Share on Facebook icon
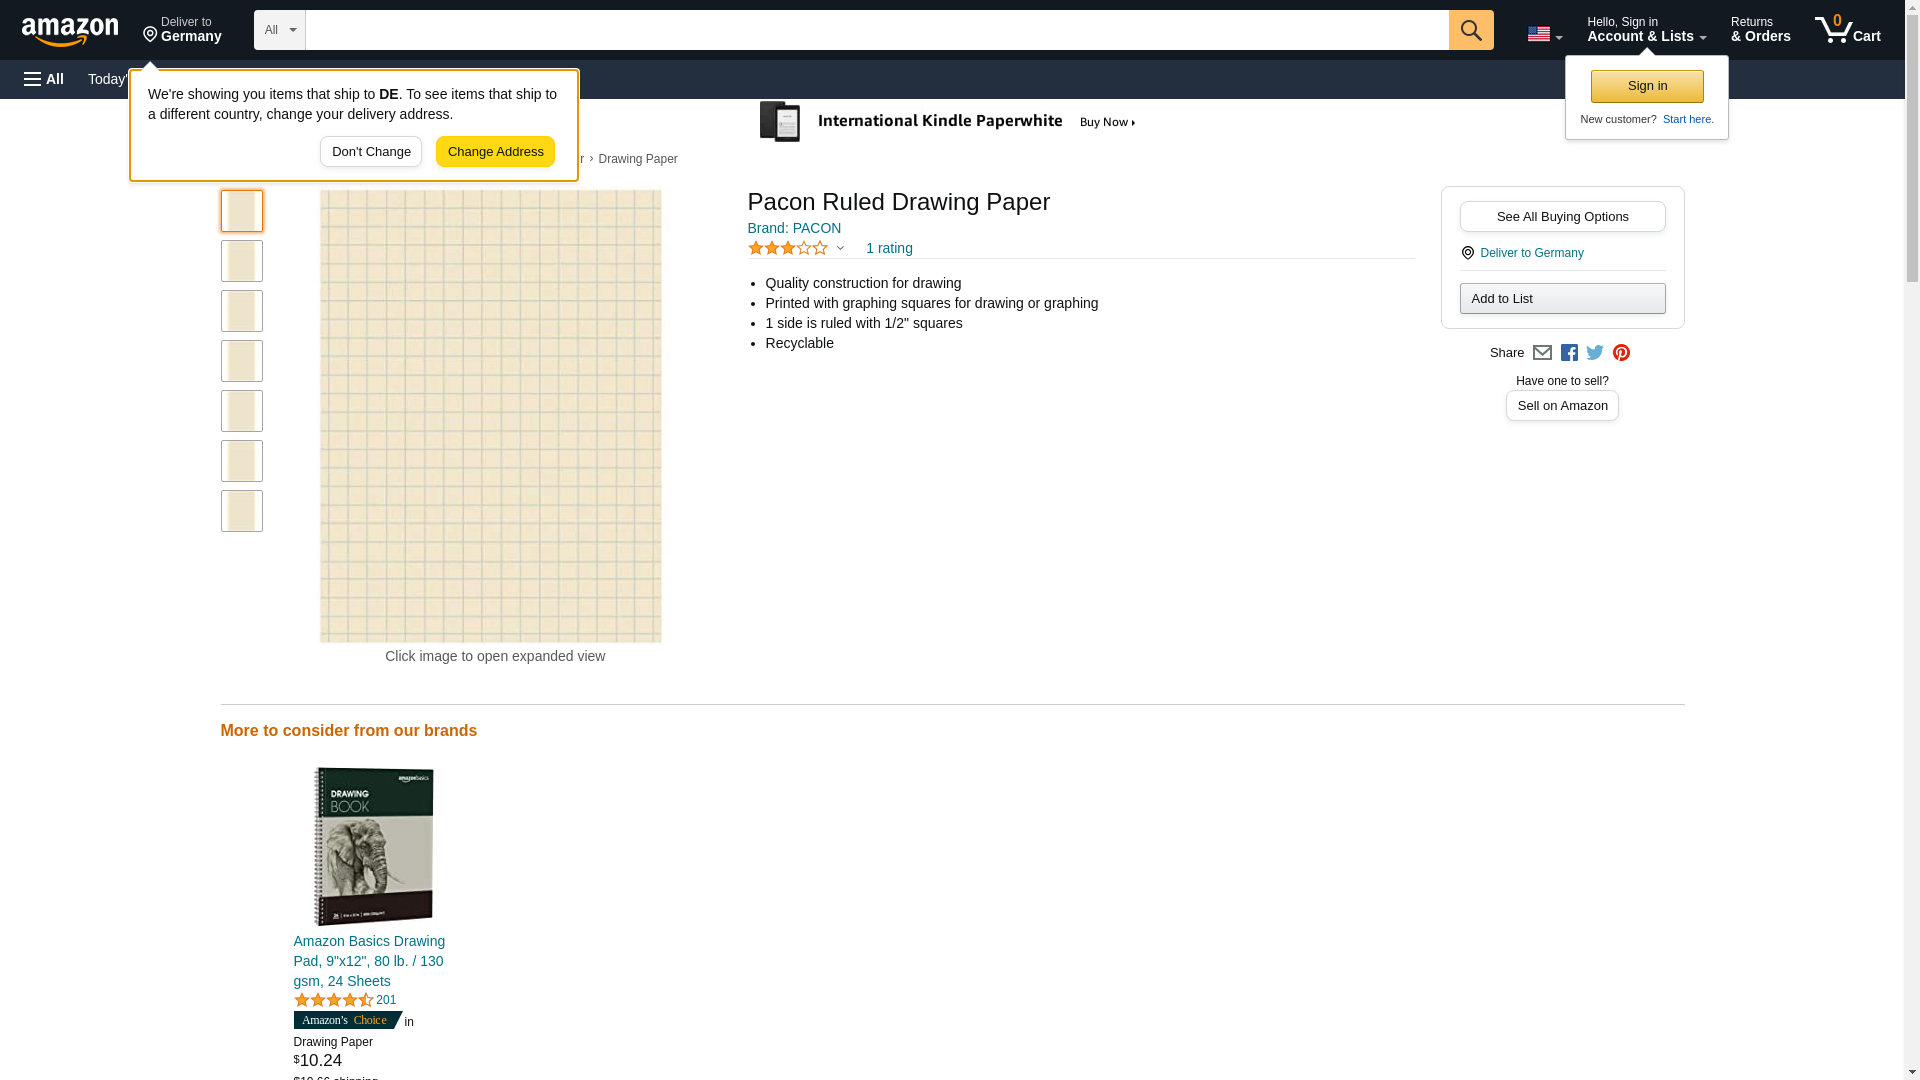 (1569, 353)
